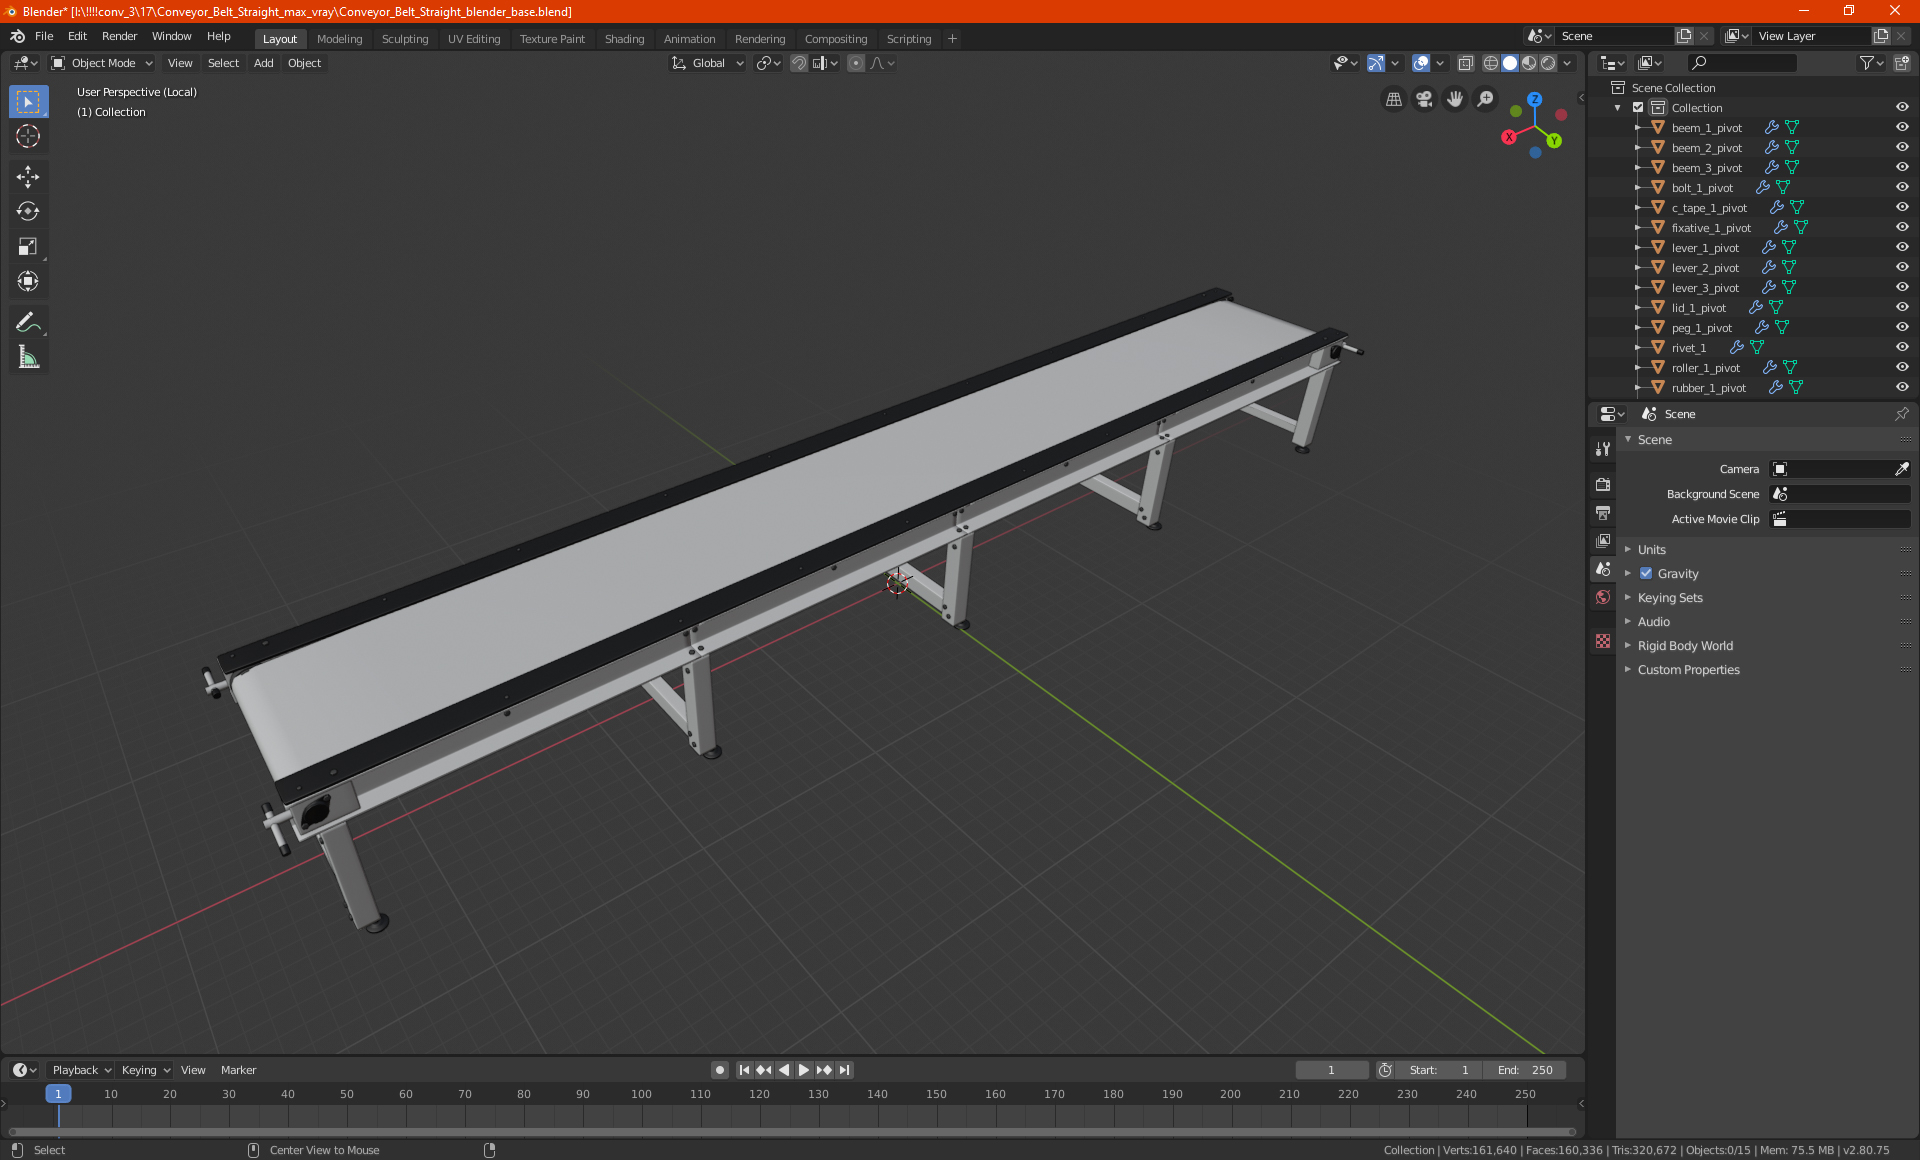The height and width of the screenshot is (1160, 1920).
Task: Toggle proportional editing
Action: (x=856, y=63)
